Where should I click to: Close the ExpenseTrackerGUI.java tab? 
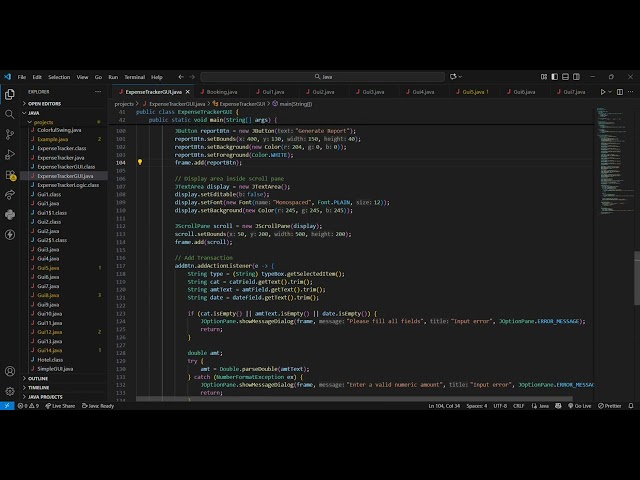click(x=188, y=92)
